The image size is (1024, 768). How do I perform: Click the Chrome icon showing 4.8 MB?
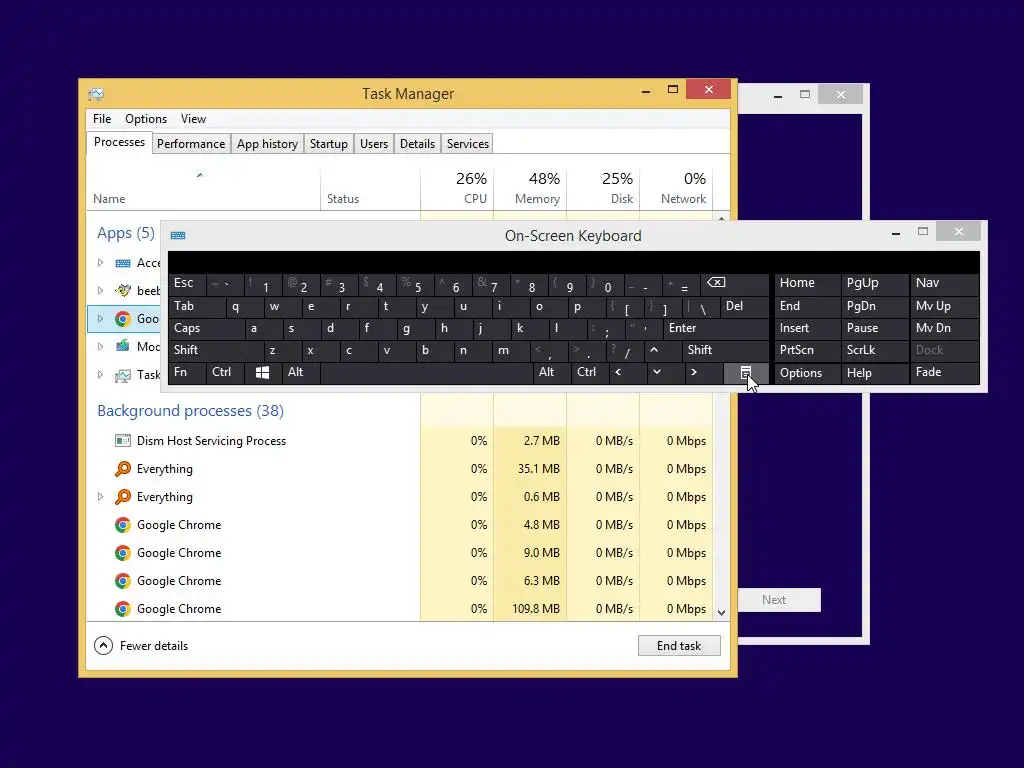coord(123,525)
